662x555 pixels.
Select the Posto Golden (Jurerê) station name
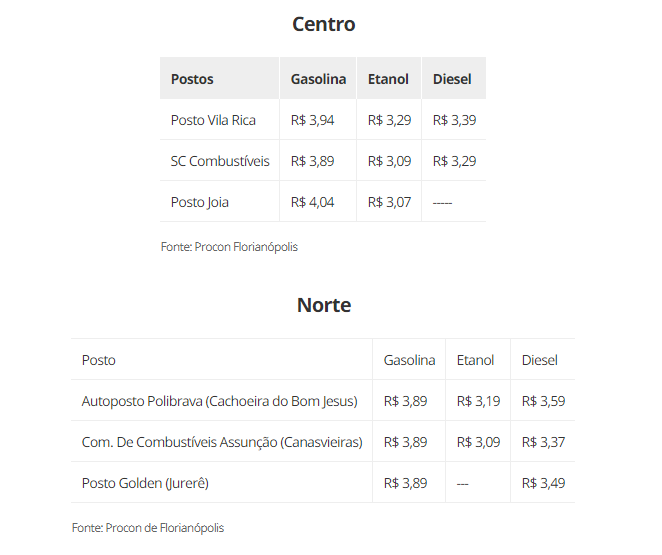pos(145,483)
